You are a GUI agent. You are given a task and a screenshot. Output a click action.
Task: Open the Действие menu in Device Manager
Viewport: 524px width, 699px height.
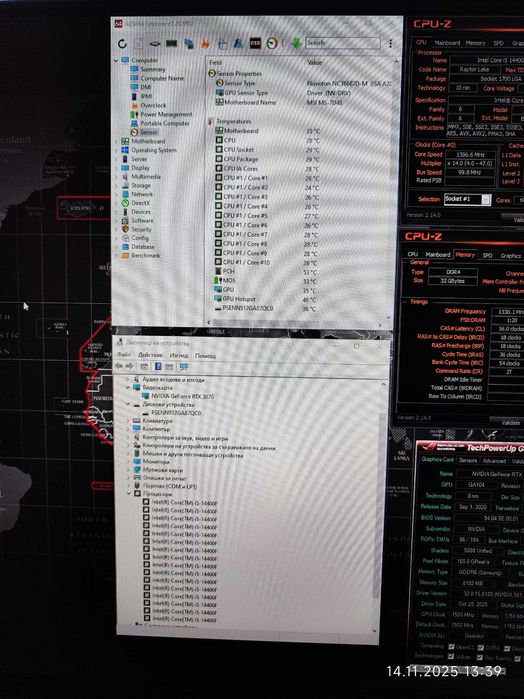[150, 355]
